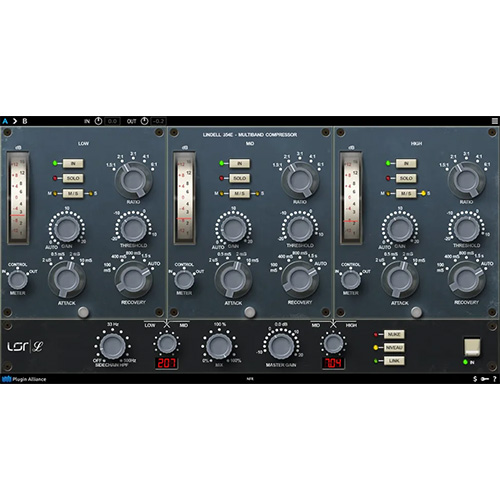This screenshot has height=500, width=500.
Task: Click the LOW band THRESHOLD knob
Action: pyautogui.click(x=133, y=229)
